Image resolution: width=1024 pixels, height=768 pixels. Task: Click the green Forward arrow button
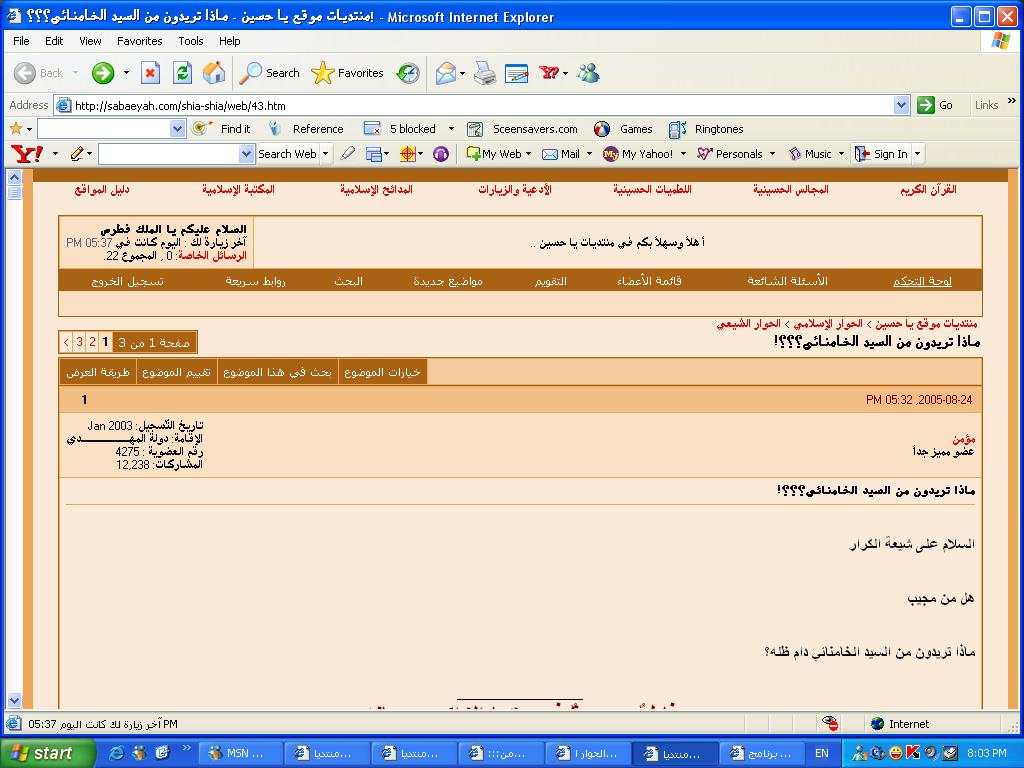pos(103,73)
